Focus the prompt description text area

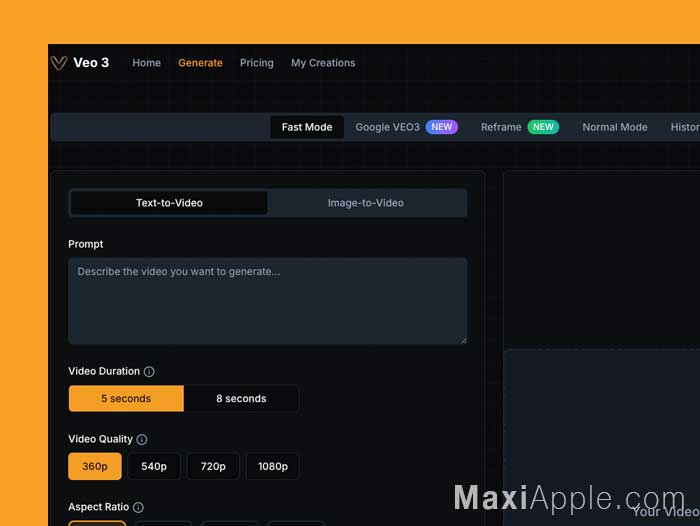coord(268,301)
